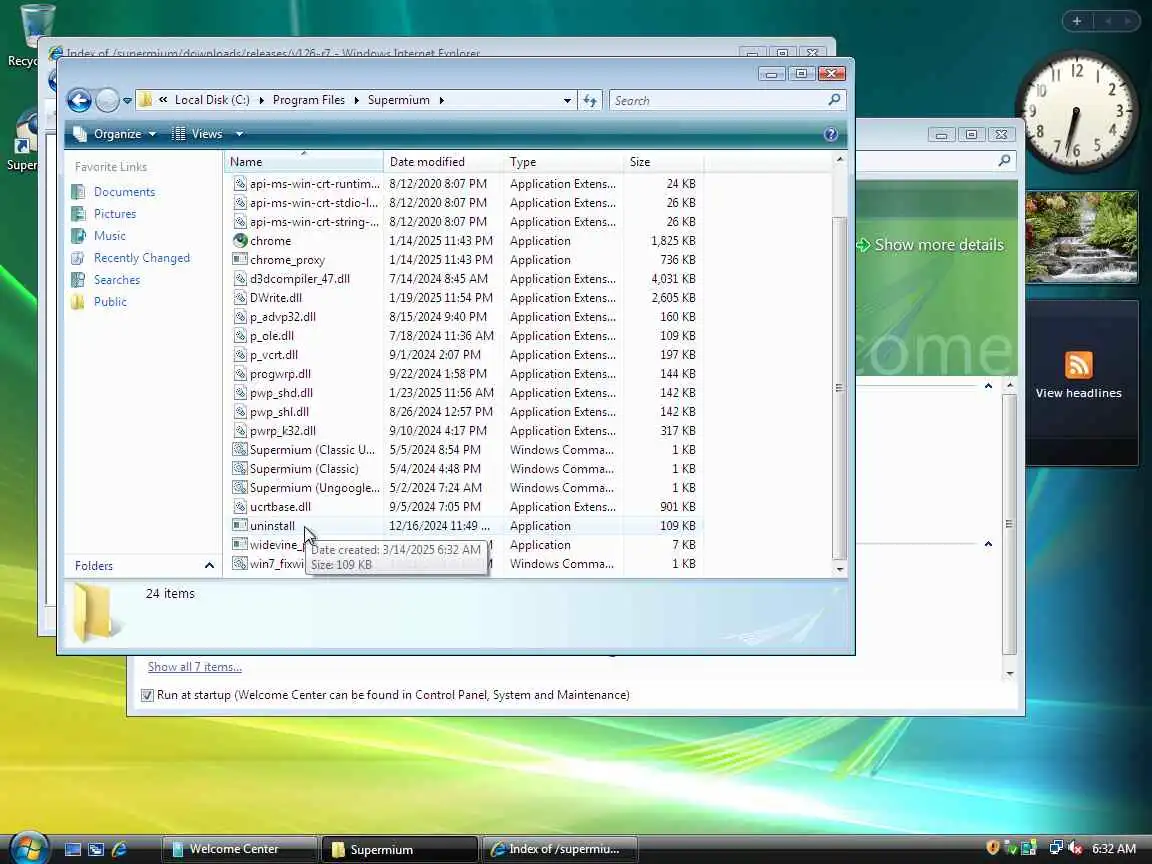Click the Forward navigation arrow in Explorer
The image size is (1152, 864).
(x=107, y=100)
